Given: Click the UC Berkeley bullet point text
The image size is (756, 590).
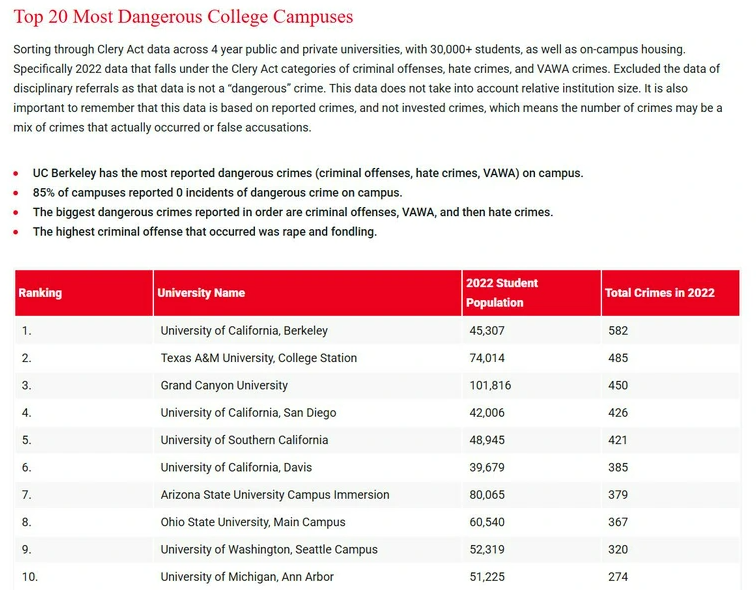Looking at the screenshot, I should [x=308, y=174].
